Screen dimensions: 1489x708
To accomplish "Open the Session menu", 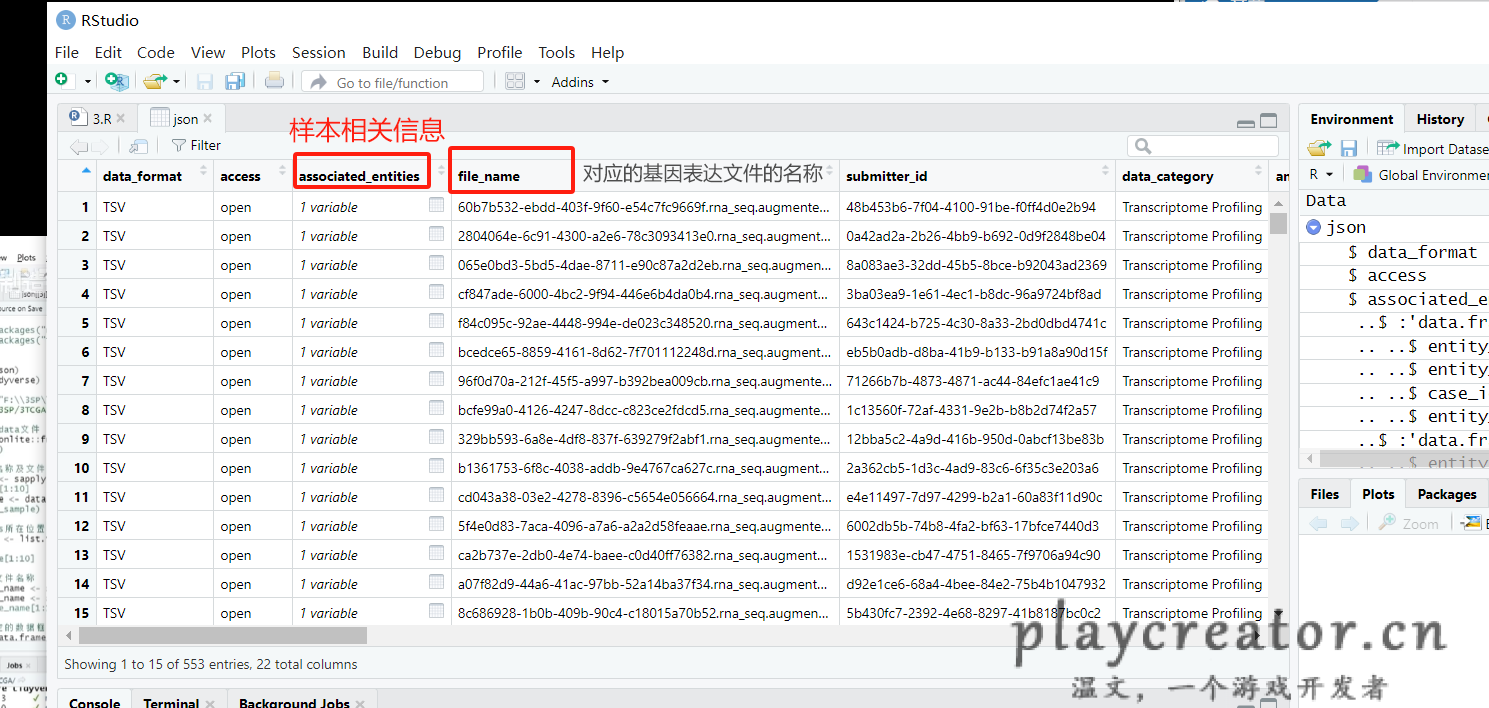I will pos(318,52).
